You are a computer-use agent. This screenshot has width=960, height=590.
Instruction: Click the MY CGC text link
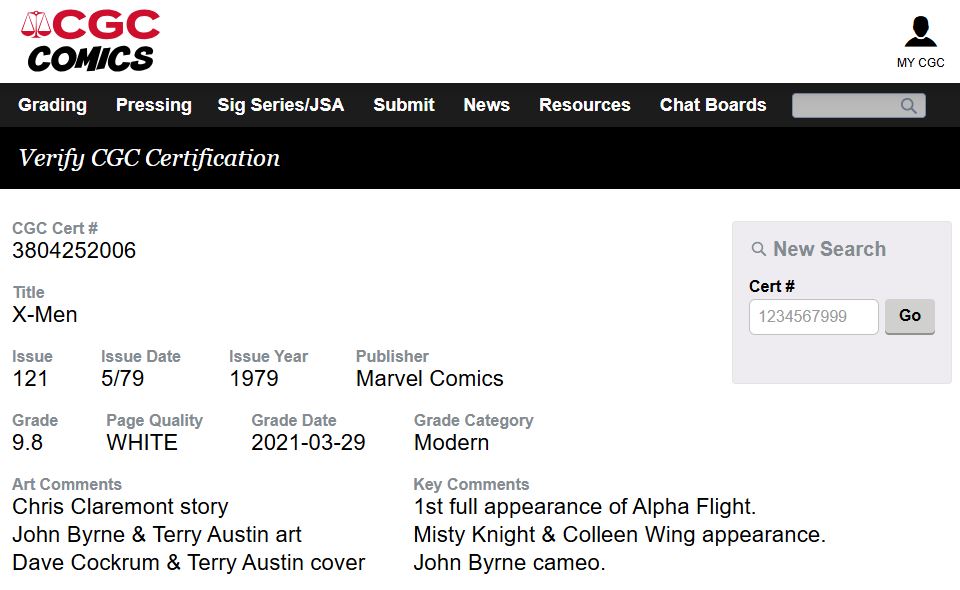[x=920, y=62]
